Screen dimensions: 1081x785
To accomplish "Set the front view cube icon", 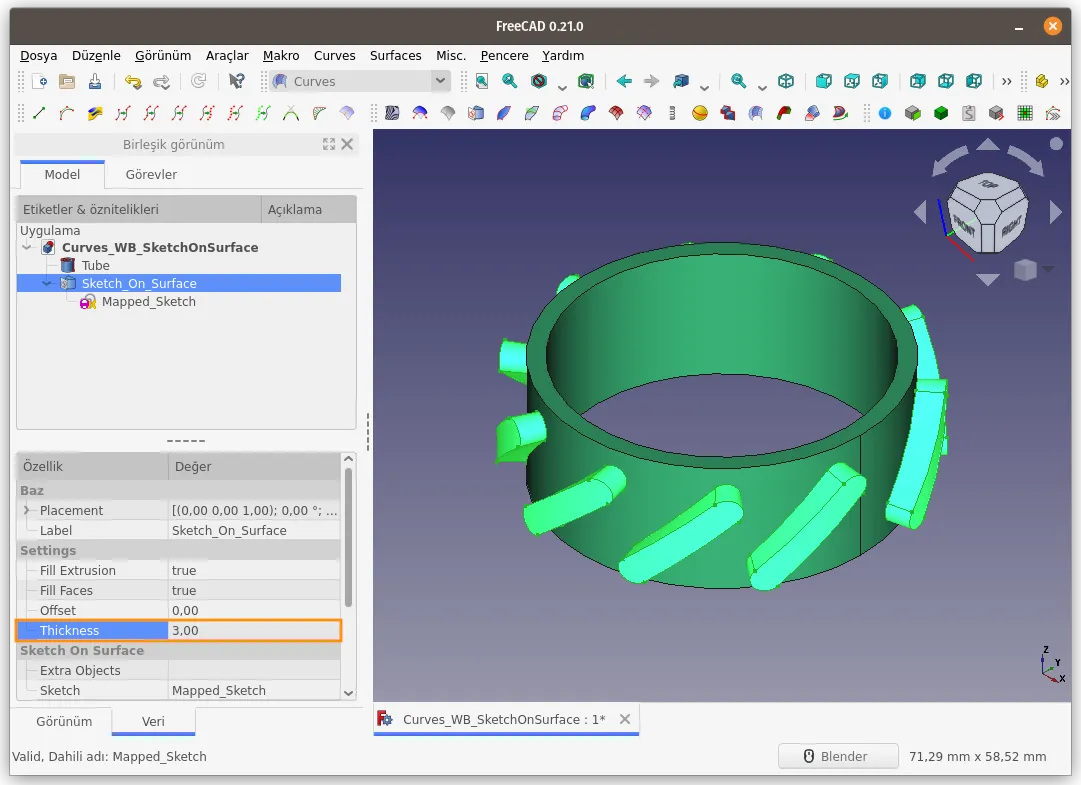I will pyautogui.click(x=824, y=81).
